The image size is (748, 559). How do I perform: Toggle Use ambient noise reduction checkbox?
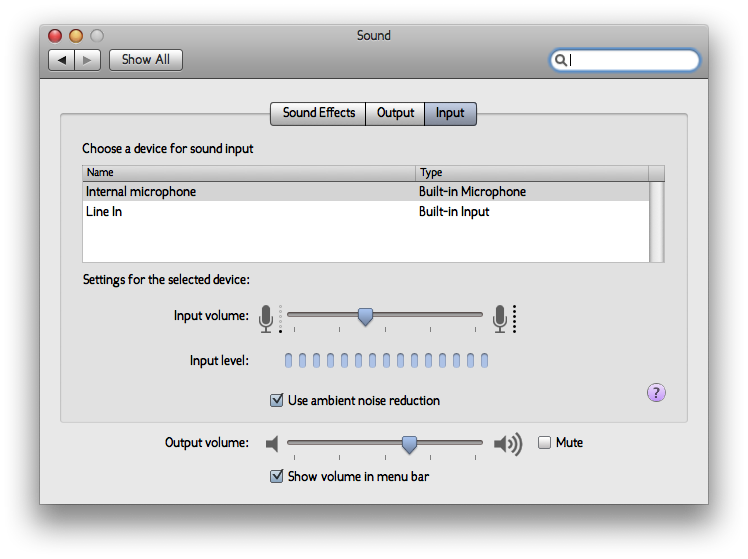[x=276, y=400]
